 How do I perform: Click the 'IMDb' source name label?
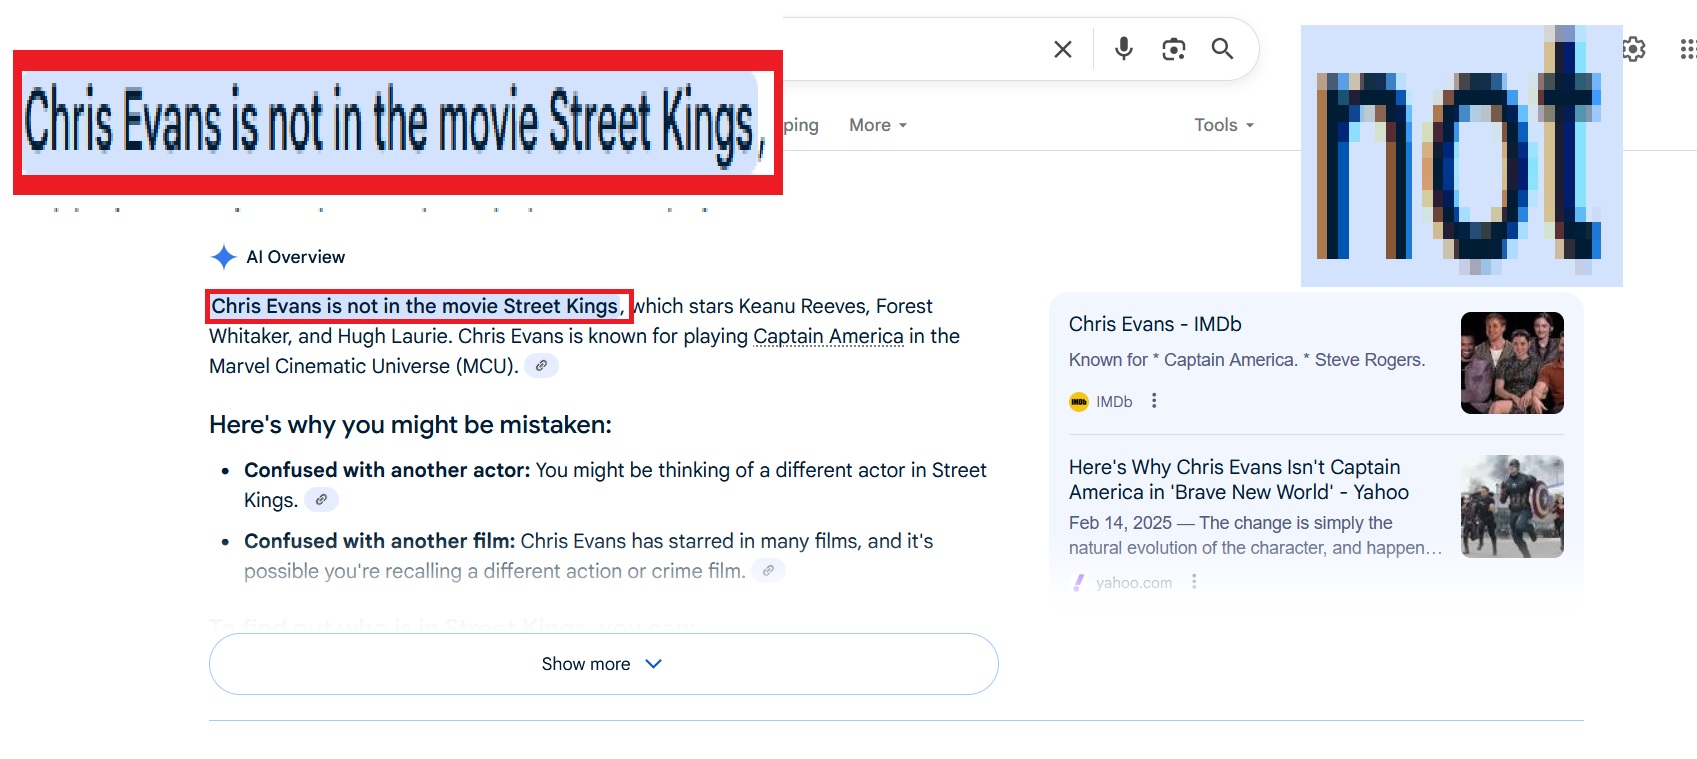(1114, 402)
